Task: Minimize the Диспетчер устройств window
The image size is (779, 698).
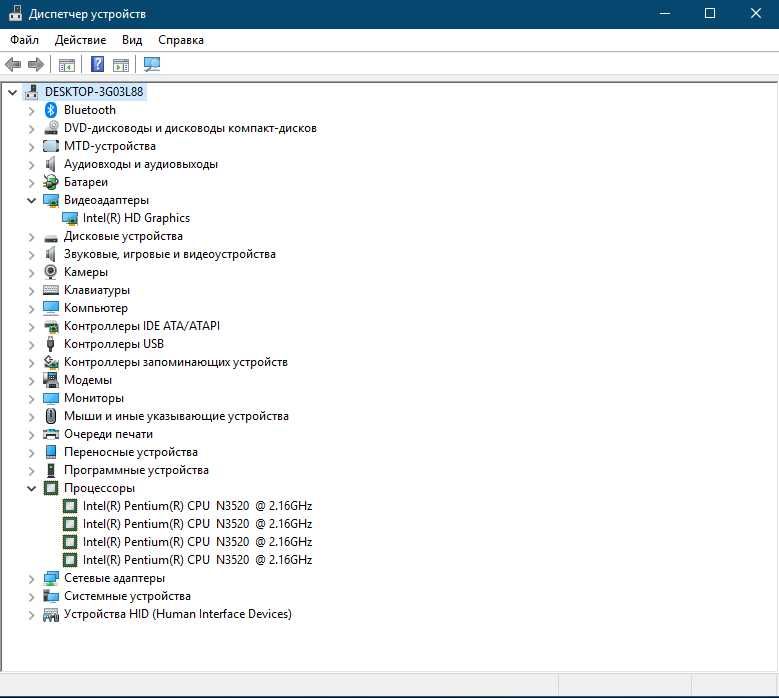Action: click(665, 13)
